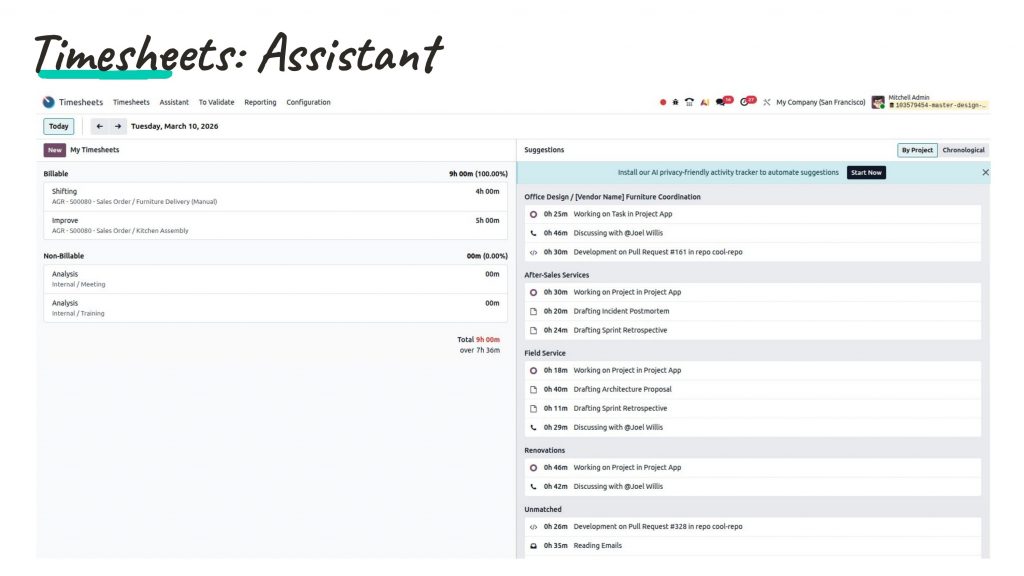Jump to Today with the Today button
The height and width of the screenshot is (576, 1024).
pyautogui.click(x=58, y=126)
